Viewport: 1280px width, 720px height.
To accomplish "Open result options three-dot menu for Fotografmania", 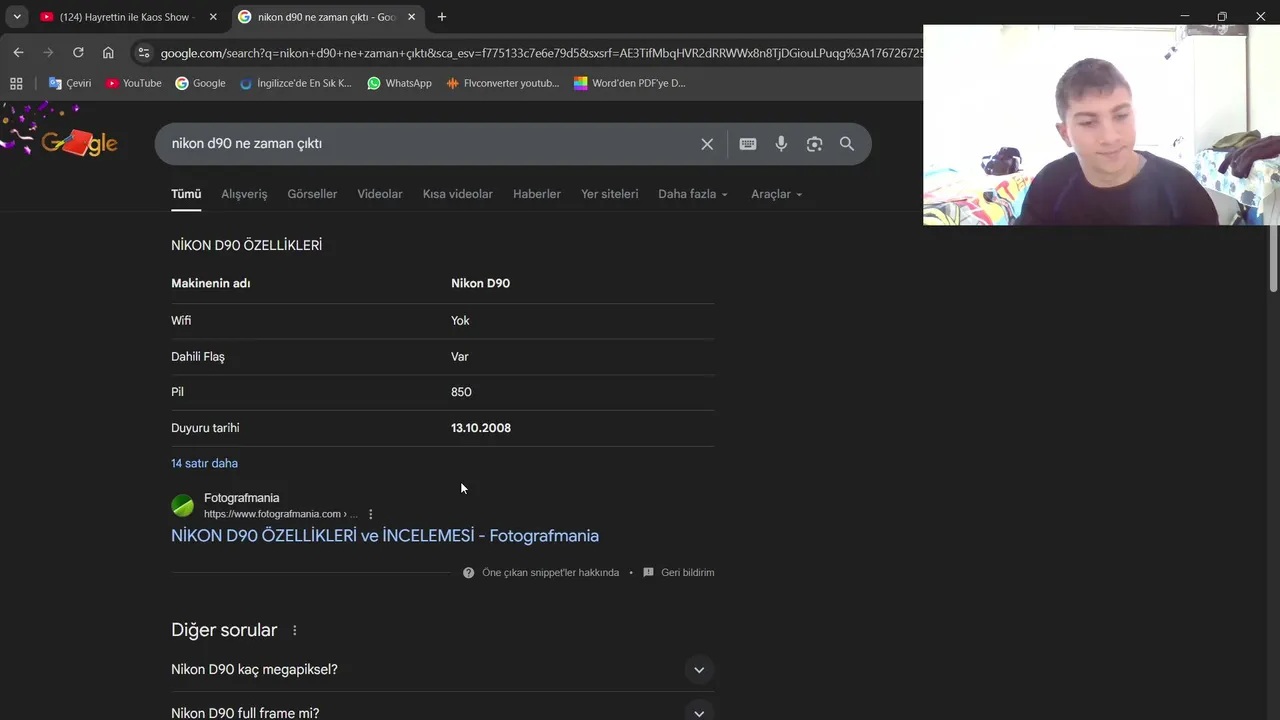I will tap(370, 514).
